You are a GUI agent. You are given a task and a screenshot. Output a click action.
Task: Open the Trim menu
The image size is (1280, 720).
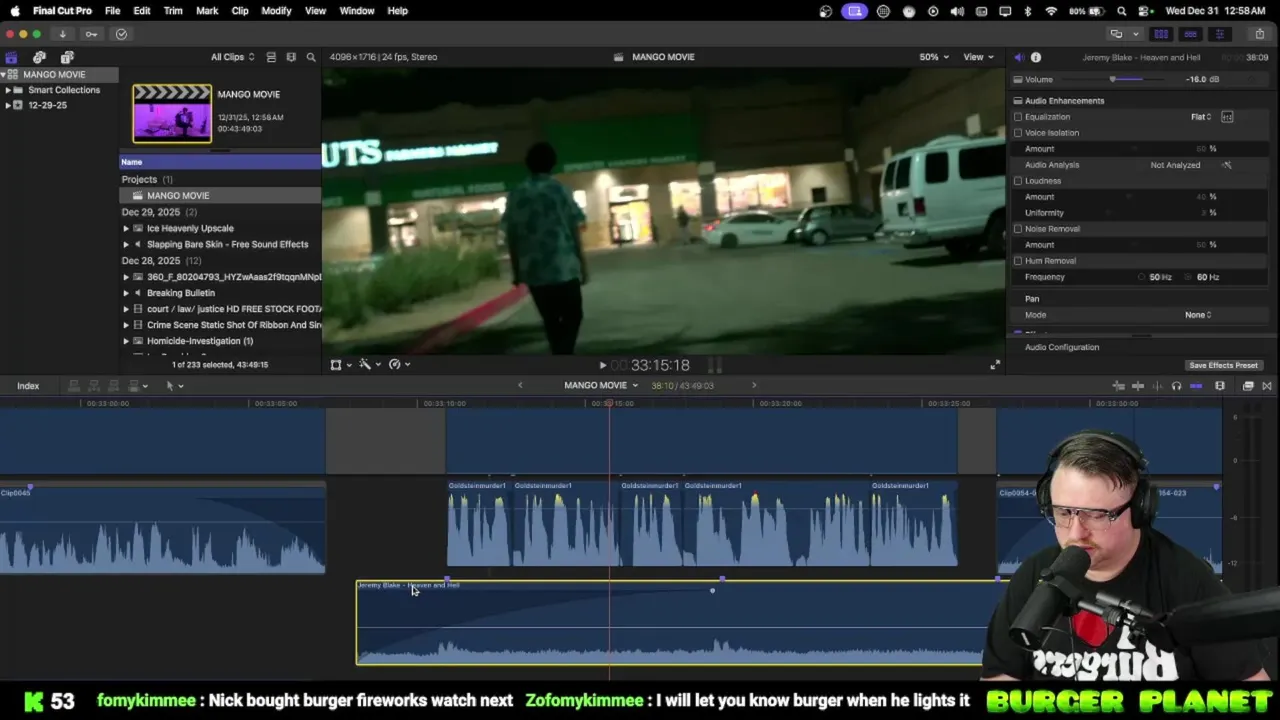coord(173,11)
